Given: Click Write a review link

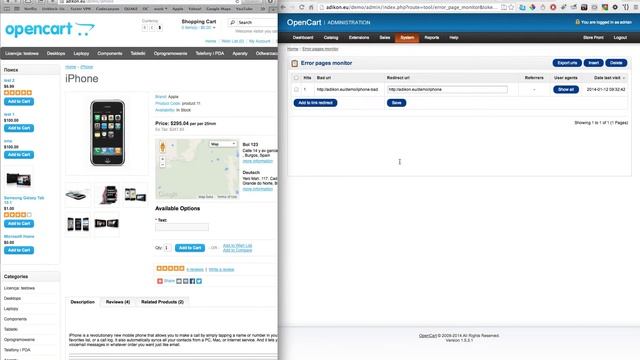Looking at the screenshot, I should pos(221,269).
